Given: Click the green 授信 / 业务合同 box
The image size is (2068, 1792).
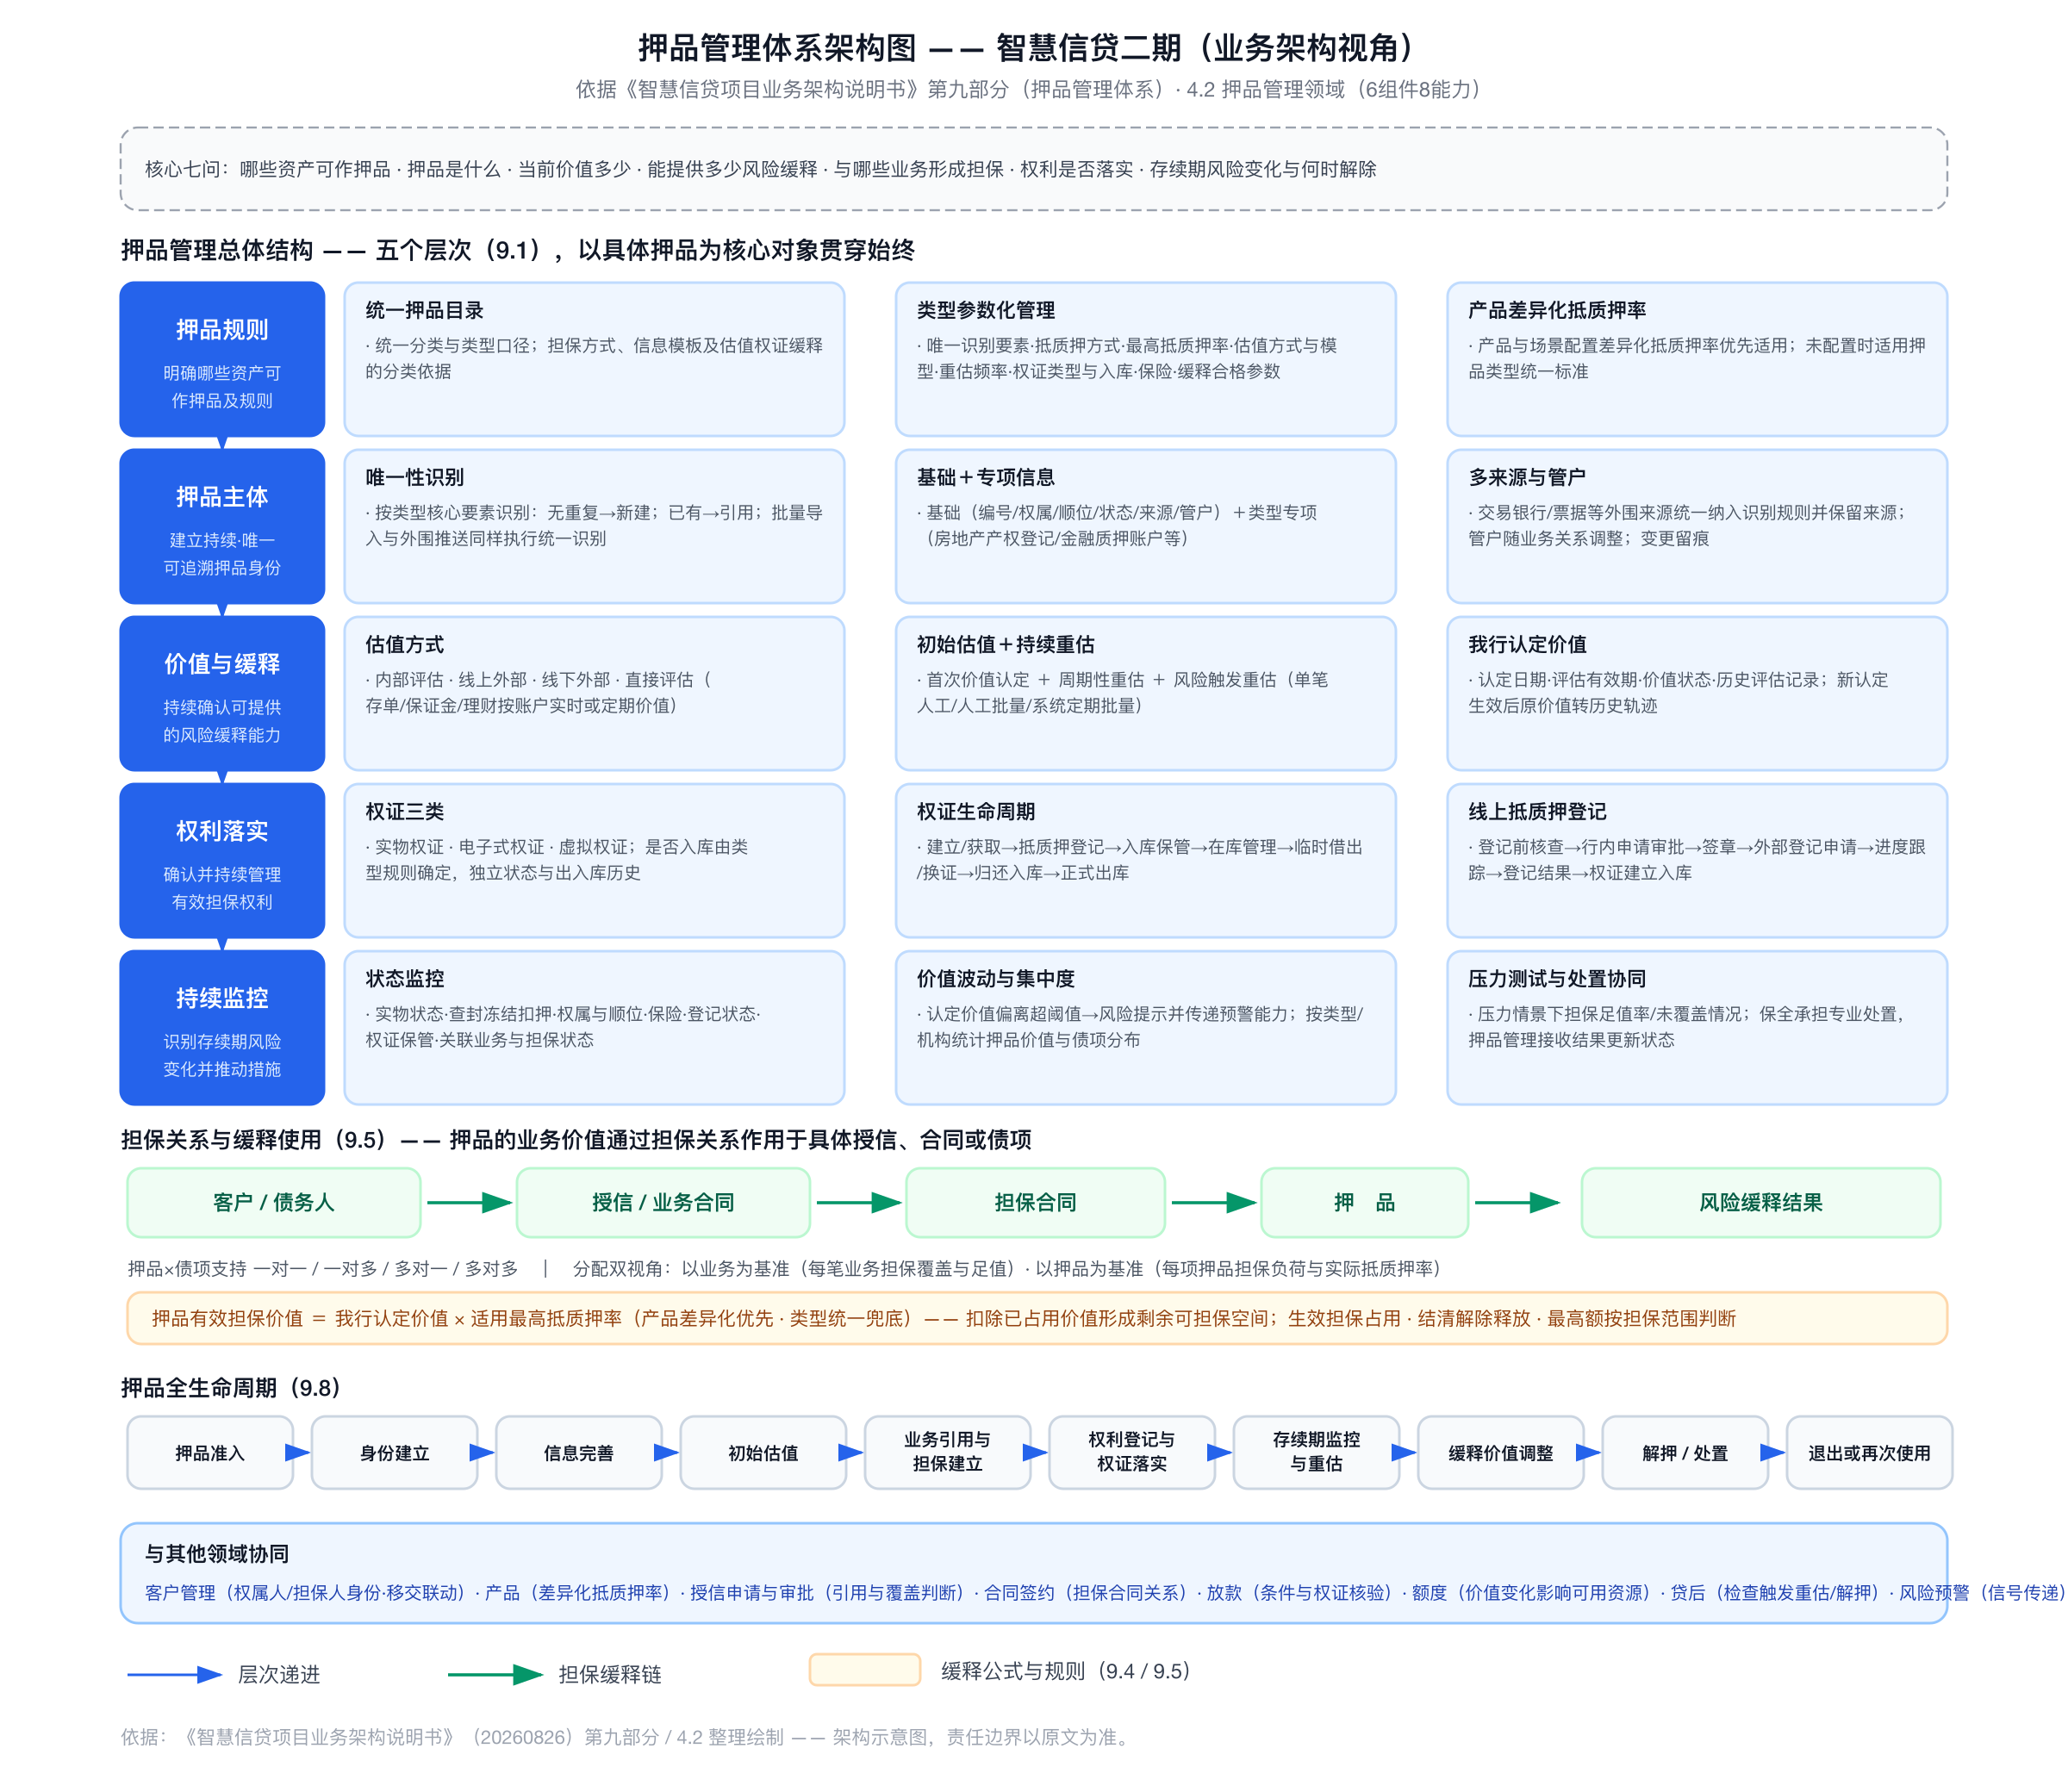Looking at the screenshot, I should pos(663,1202).
